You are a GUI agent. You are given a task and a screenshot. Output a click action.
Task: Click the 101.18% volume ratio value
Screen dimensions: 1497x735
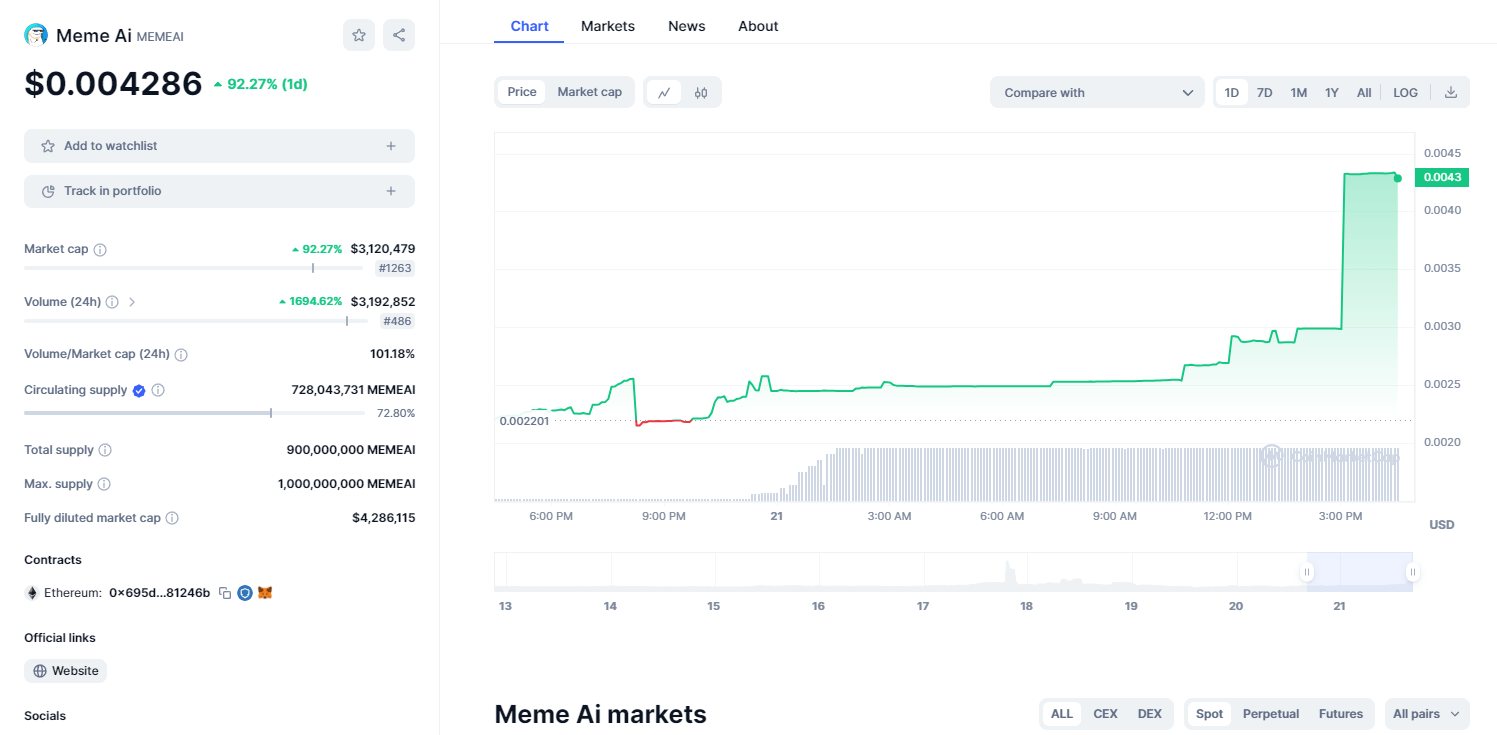[392, 354]
